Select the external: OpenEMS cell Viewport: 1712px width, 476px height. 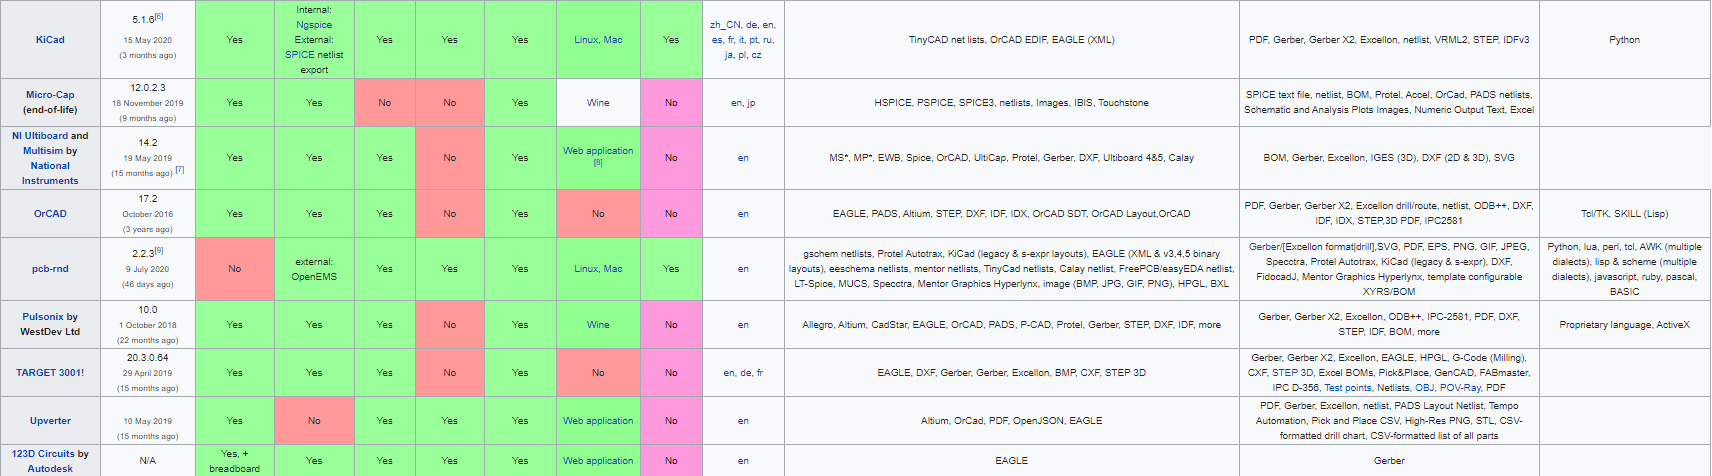pos(314,269)
